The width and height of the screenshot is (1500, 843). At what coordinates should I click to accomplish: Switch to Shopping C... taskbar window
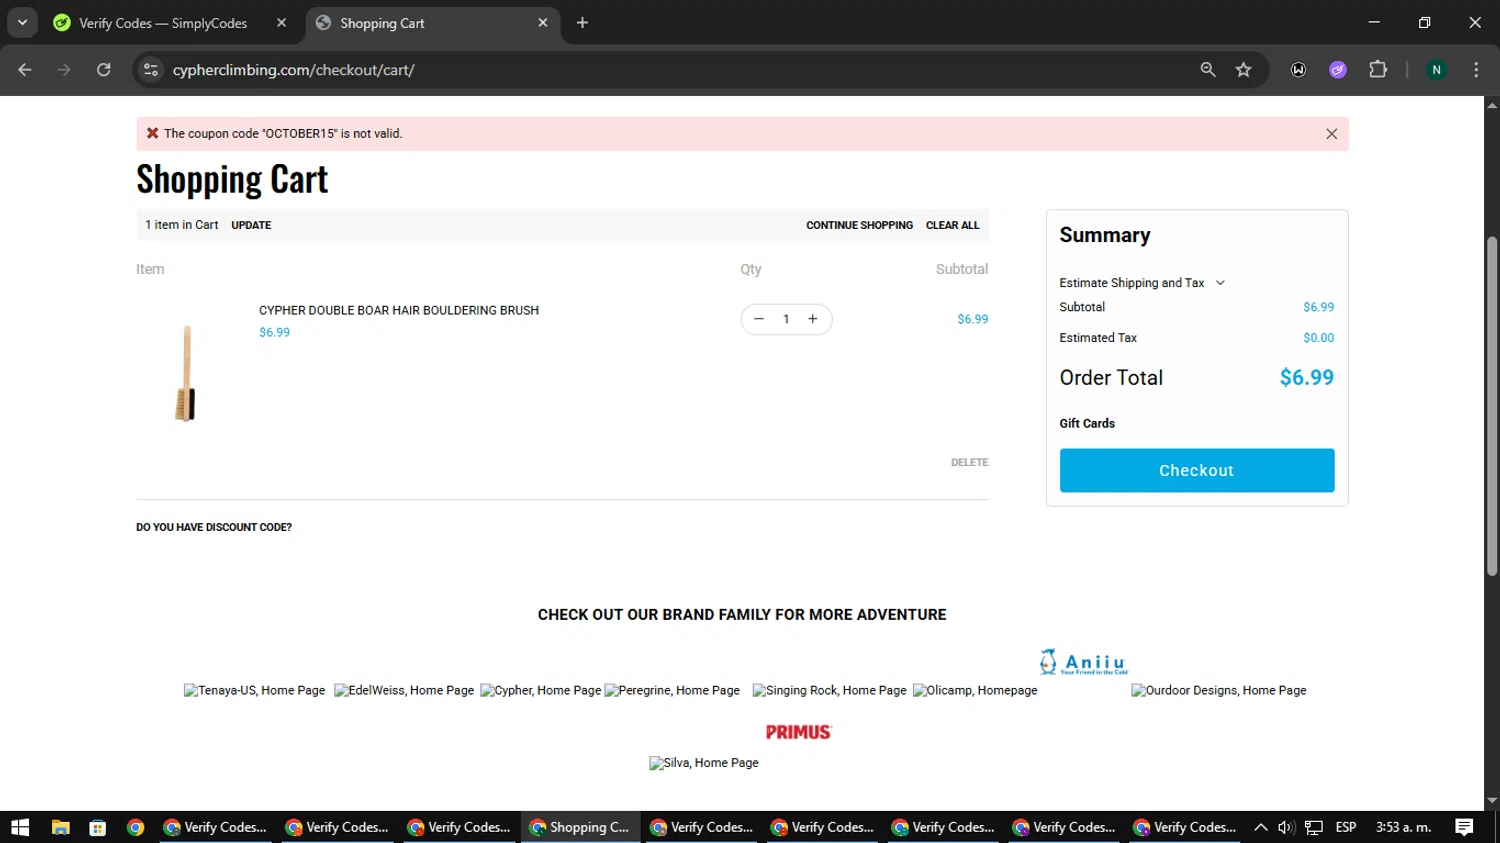point(580,827)
